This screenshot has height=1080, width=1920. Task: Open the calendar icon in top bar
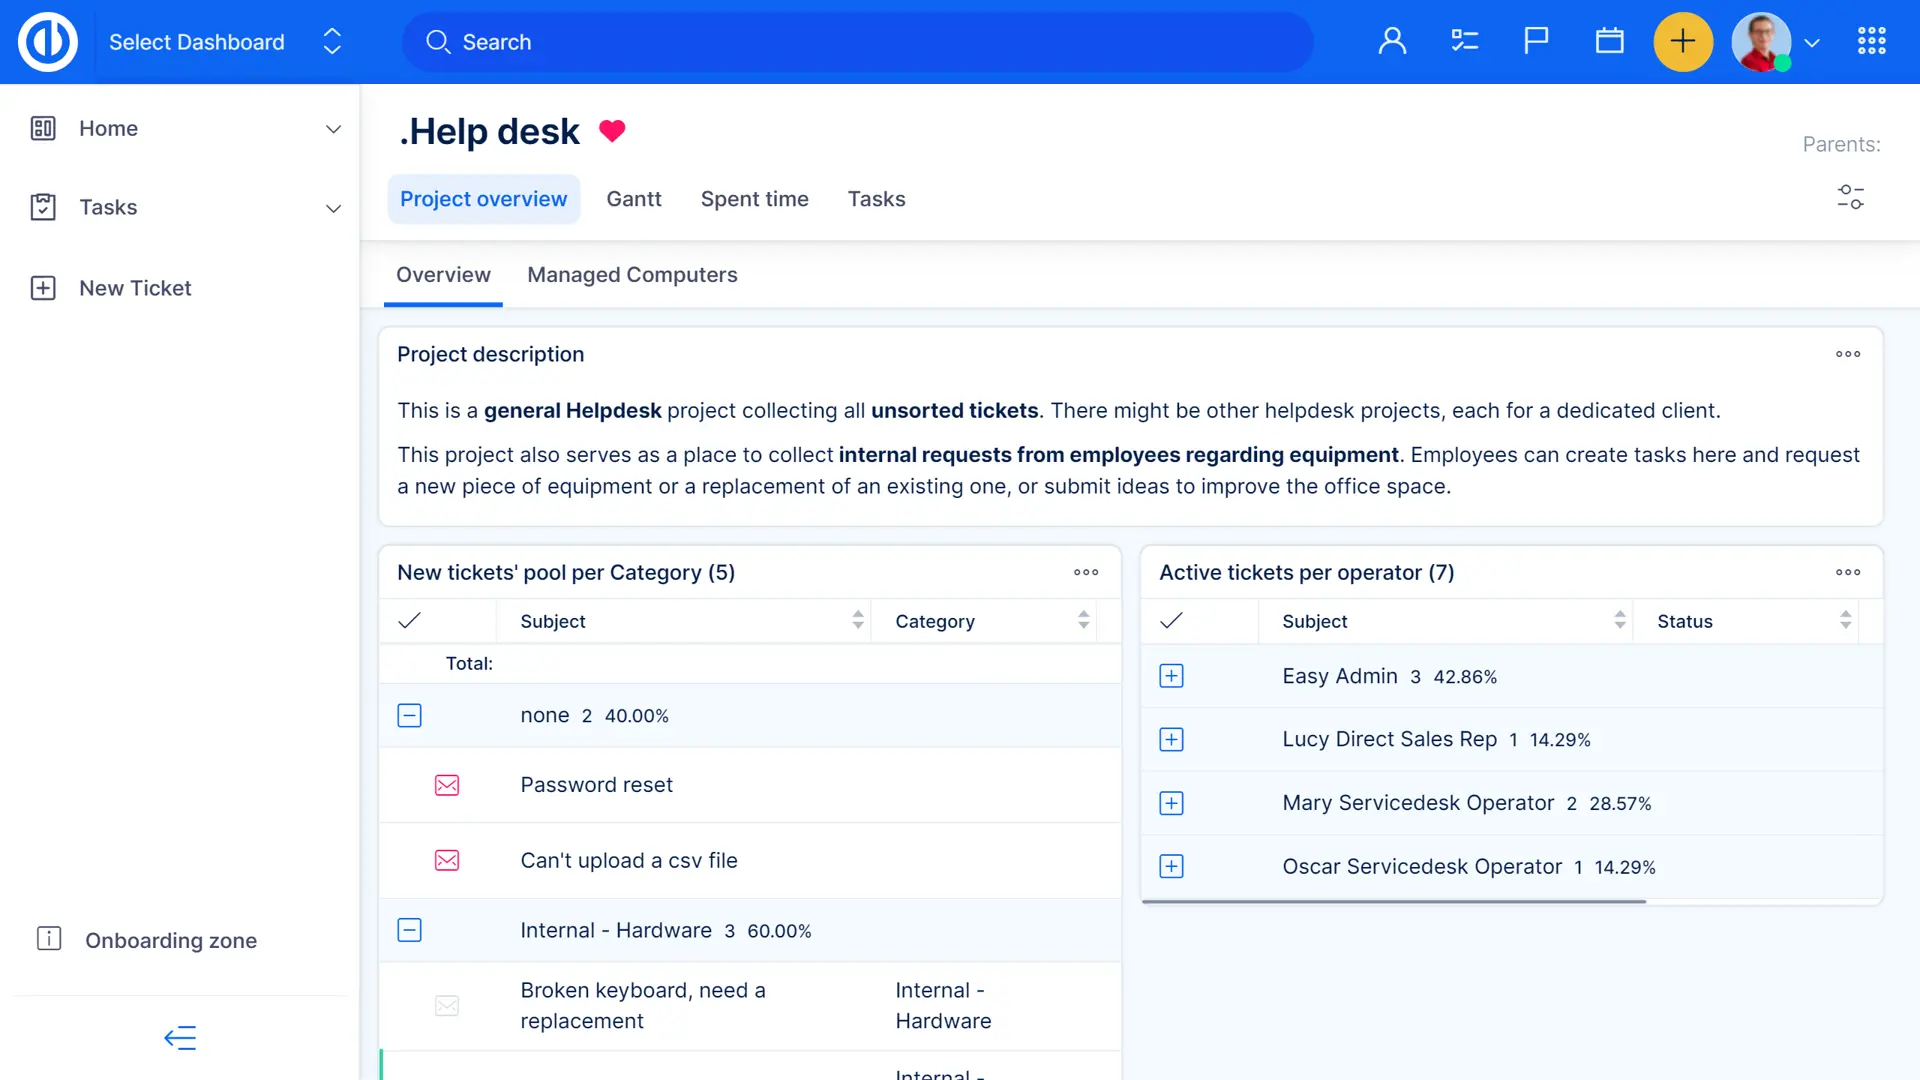tap(1609, 41)
